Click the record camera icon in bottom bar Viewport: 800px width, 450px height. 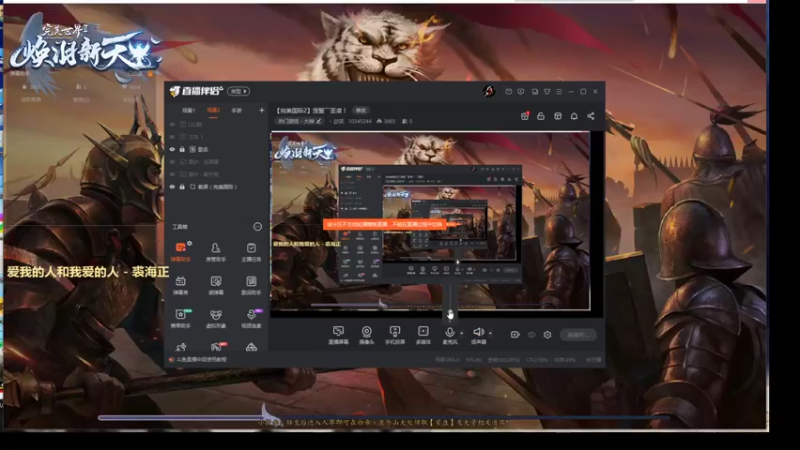tap(515, 335)
